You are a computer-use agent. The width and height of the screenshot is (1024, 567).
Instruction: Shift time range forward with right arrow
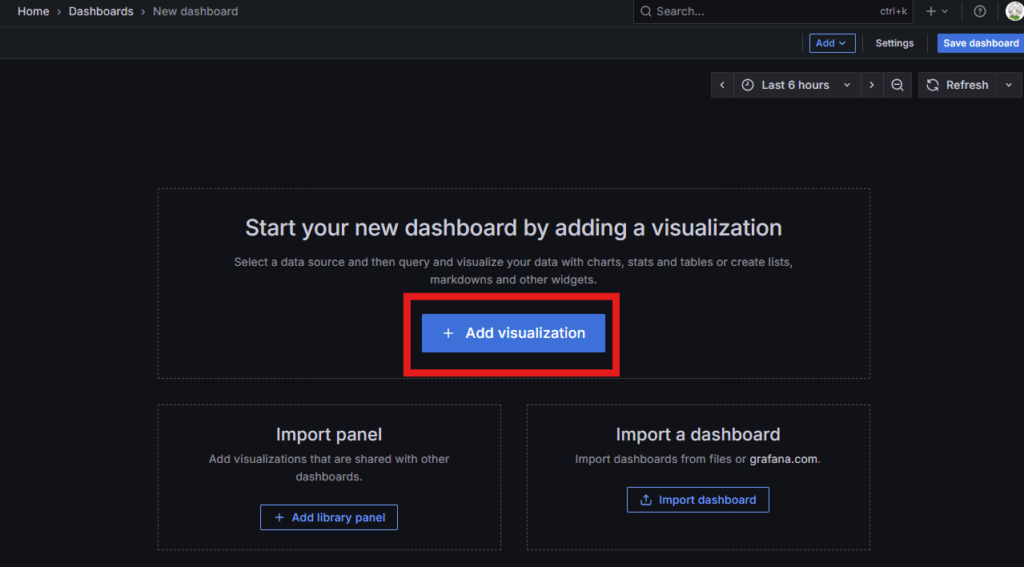(x=871, y=85)
